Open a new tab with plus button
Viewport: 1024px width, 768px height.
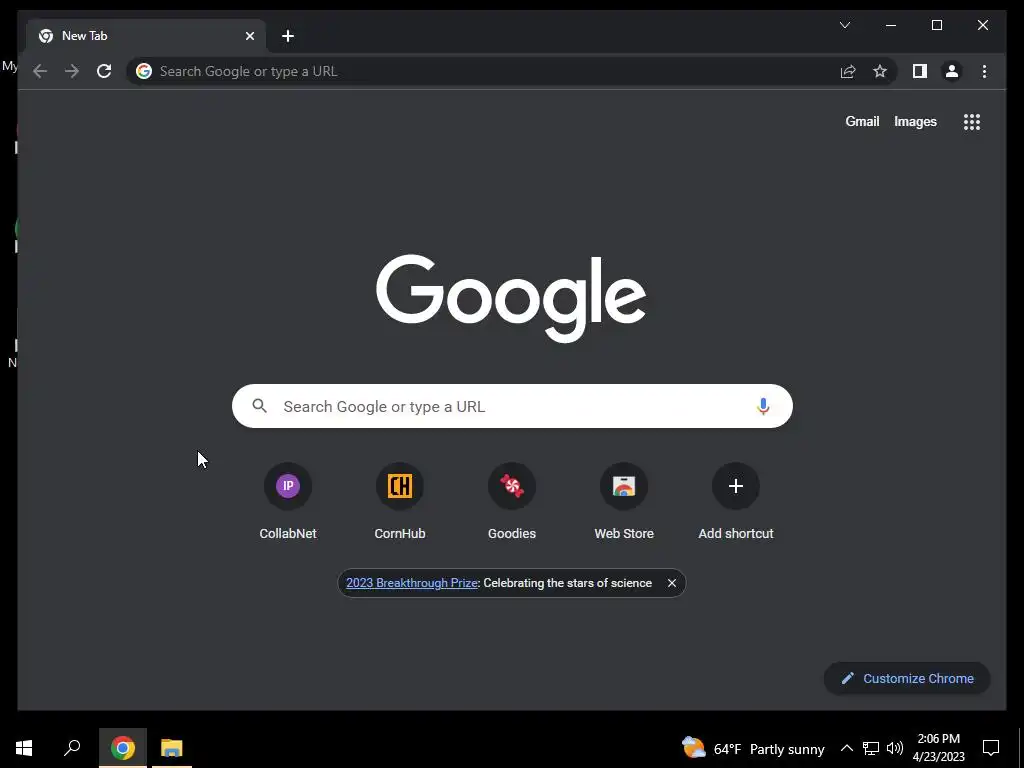288,36
